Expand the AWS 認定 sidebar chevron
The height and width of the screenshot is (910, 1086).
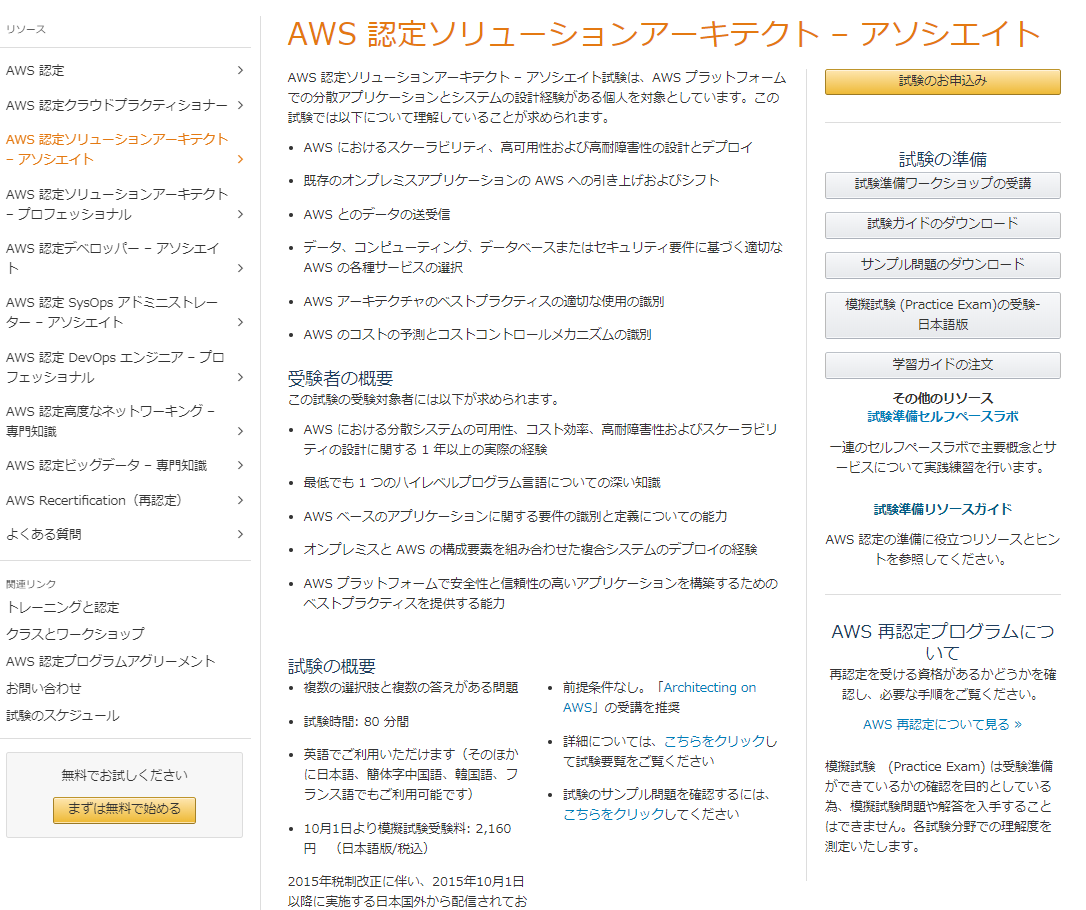click(x=240, y=70)
